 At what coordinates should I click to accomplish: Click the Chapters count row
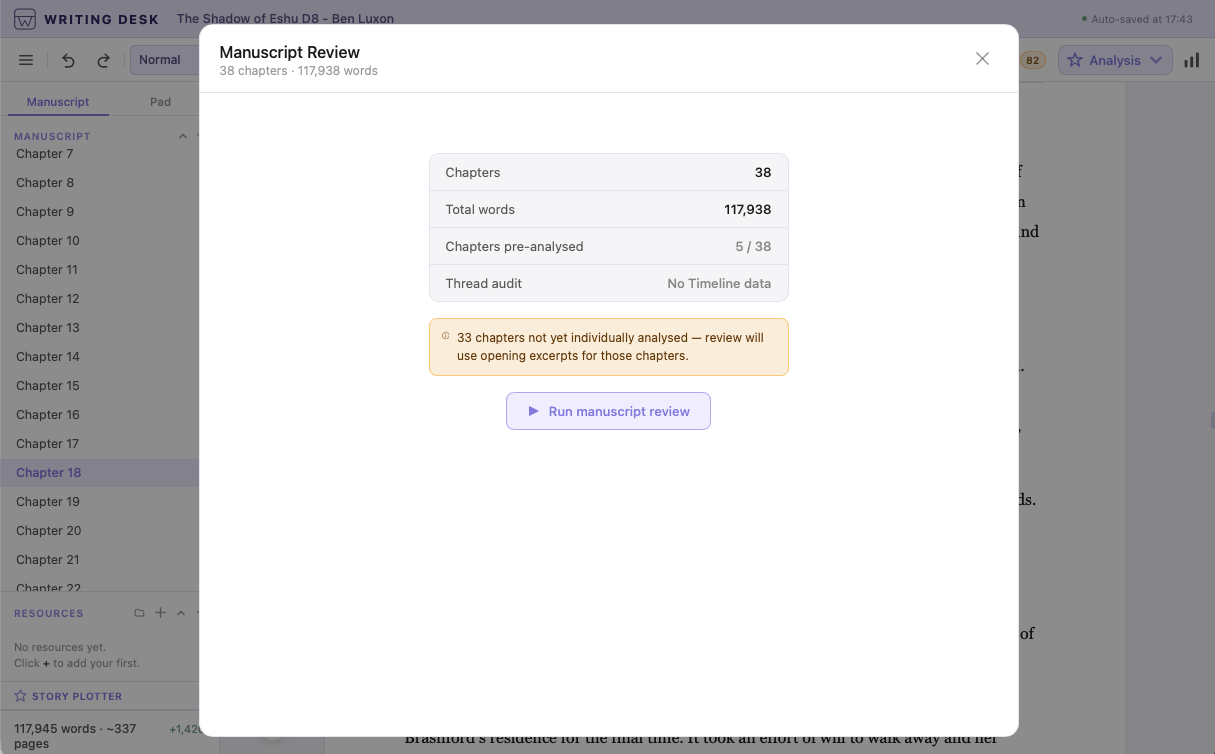click(x=608, y=172)
